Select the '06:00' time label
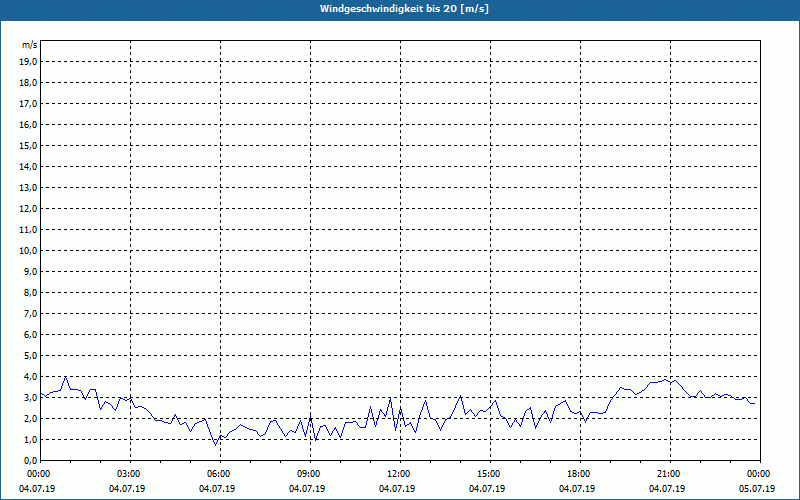Screen dimensions: 800x500 click(x=218, y=474)
